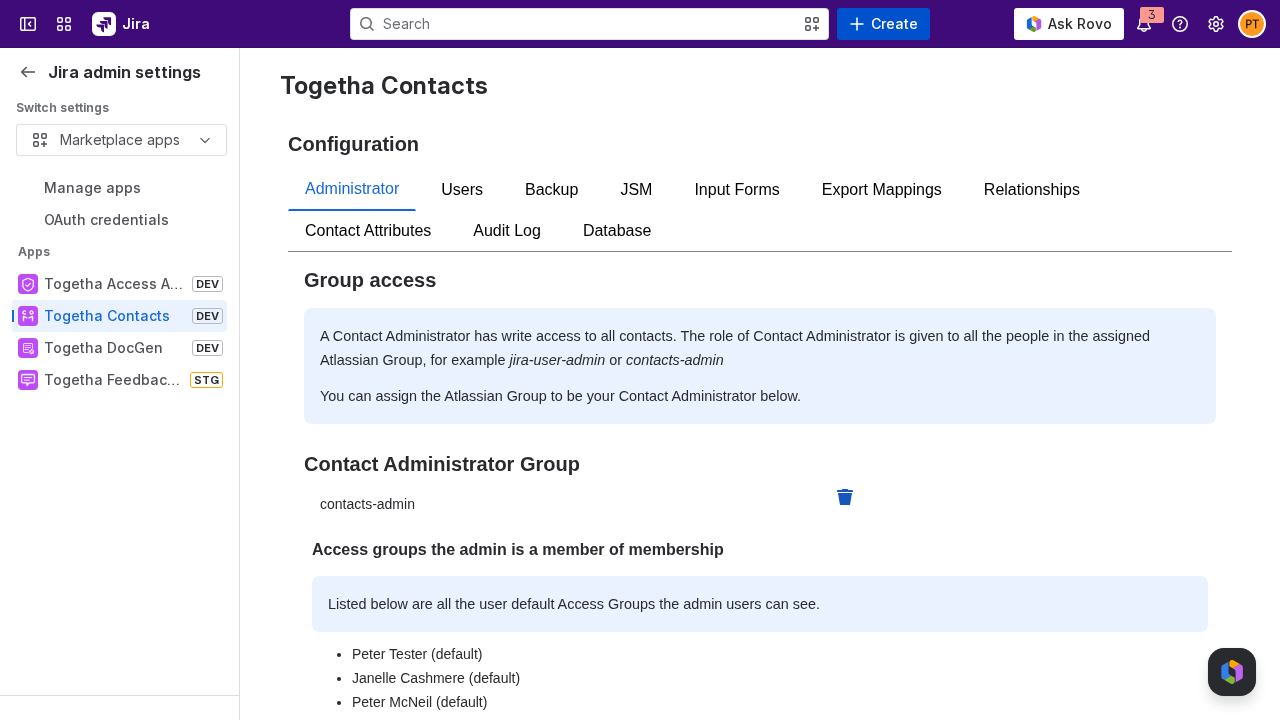Switch to the Relationships tab

(x=1032, y=190)
